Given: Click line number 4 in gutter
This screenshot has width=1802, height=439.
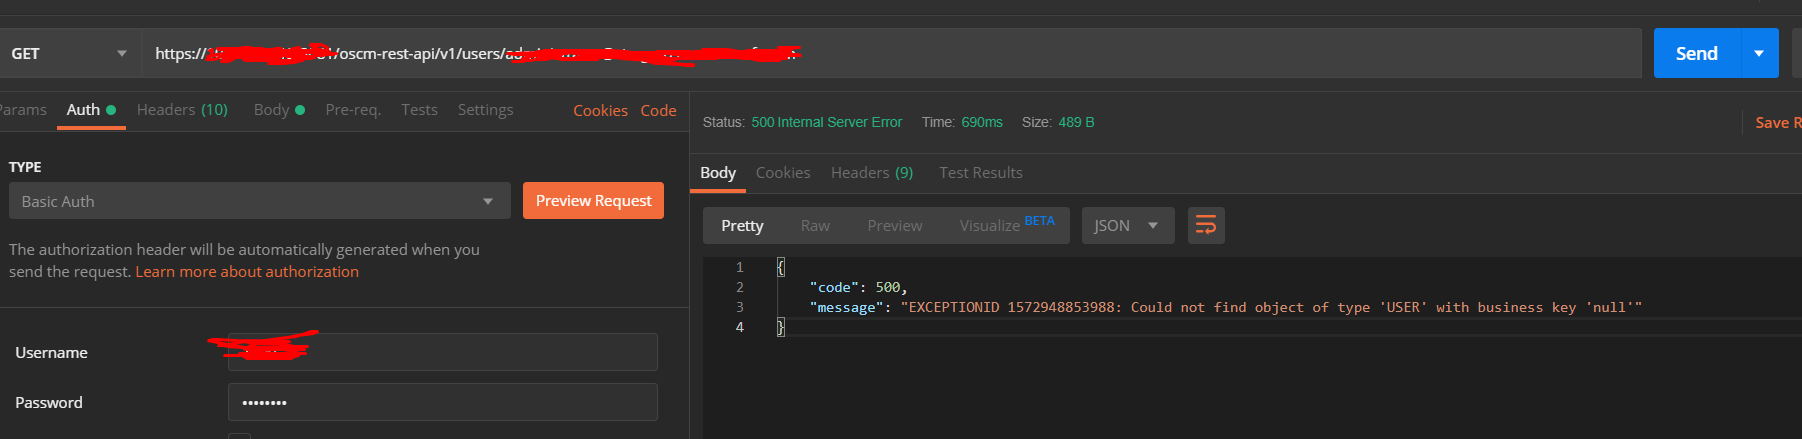Looking at the screenshot, I should tap(740, 327).
